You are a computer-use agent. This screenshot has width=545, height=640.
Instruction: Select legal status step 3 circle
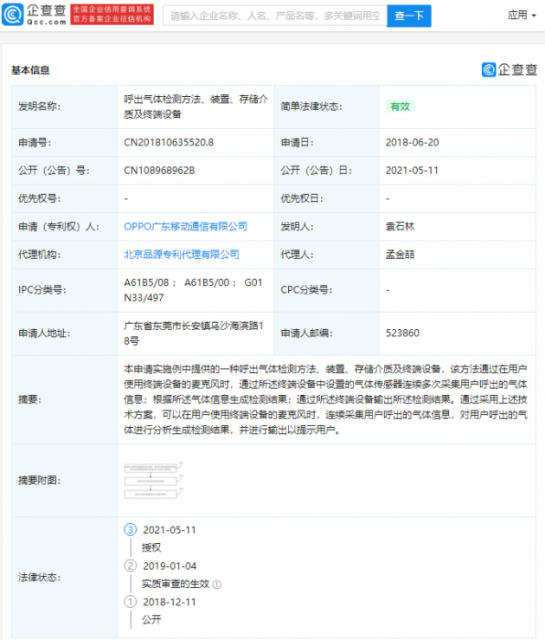click(x=130, y=530)
